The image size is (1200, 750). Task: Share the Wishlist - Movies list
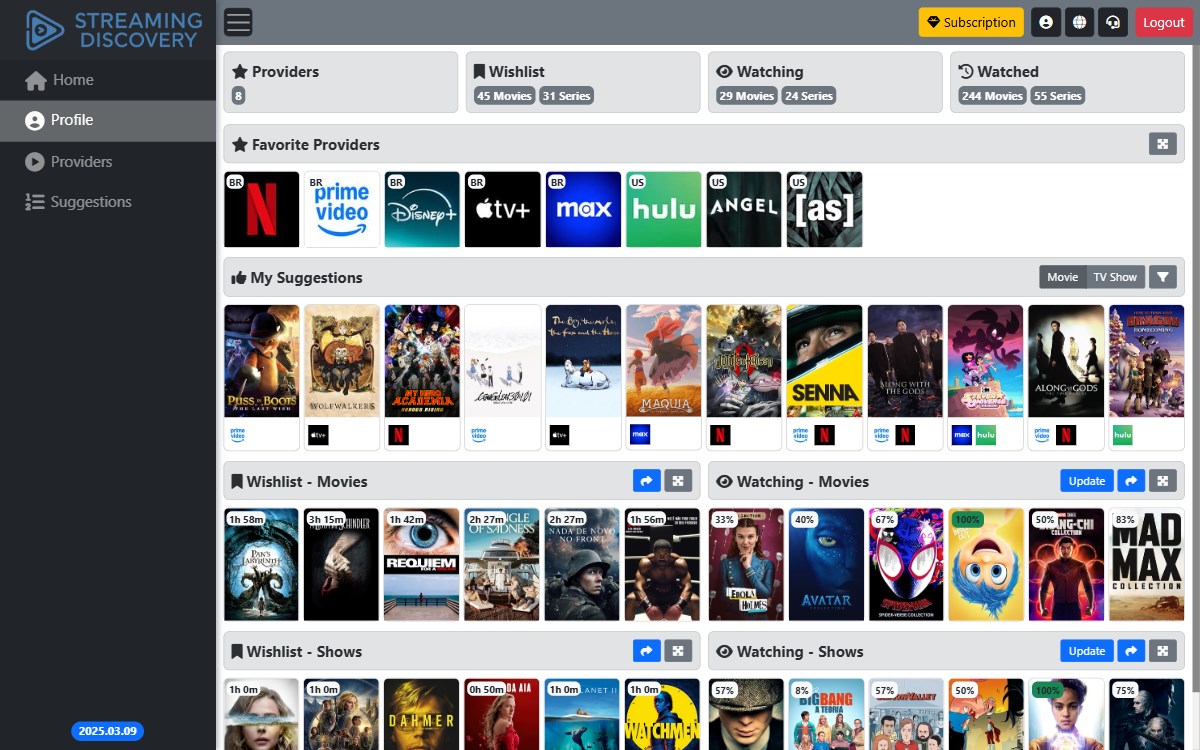tap(646, 481)
